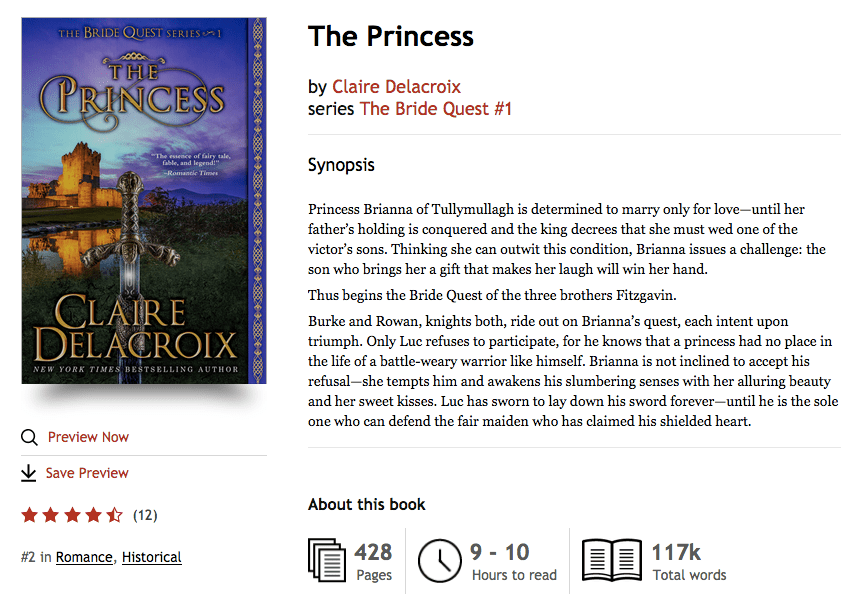This screenshot has width=853, height=608.
Task: View The Bride Quest #1 series page
Action: 435,109
